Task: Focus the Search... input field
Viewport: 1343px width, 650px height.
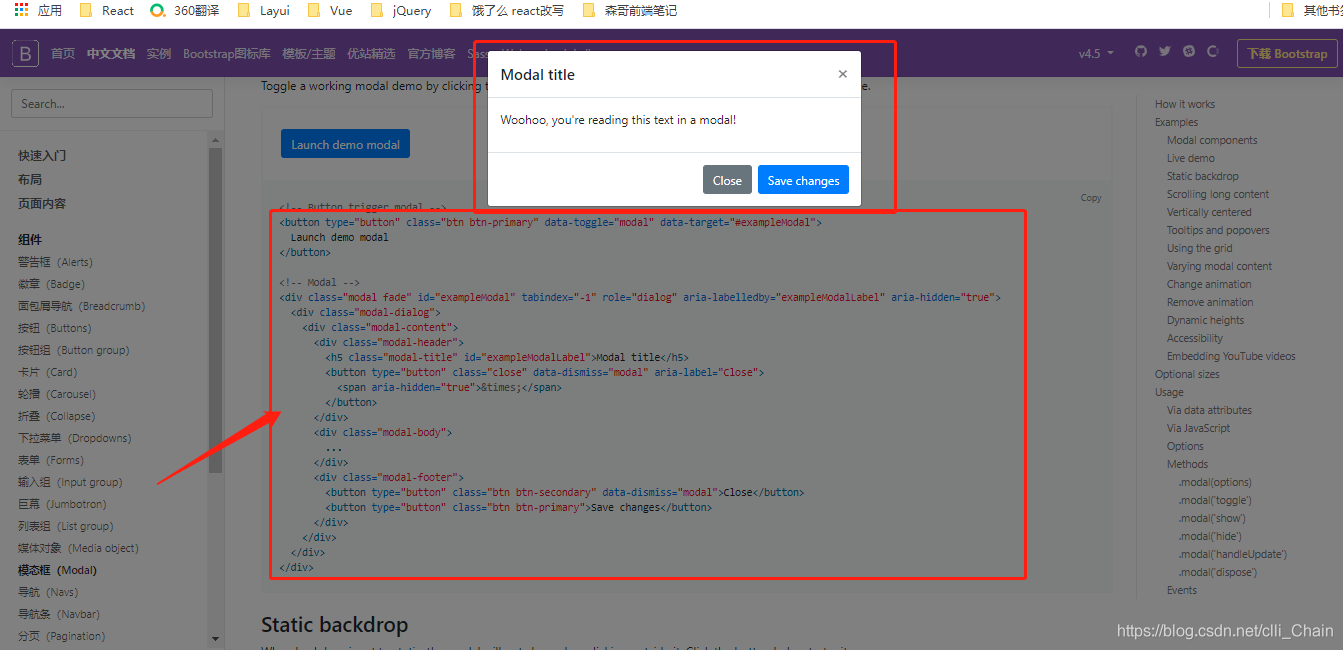Action: click(x=112, y=103)
